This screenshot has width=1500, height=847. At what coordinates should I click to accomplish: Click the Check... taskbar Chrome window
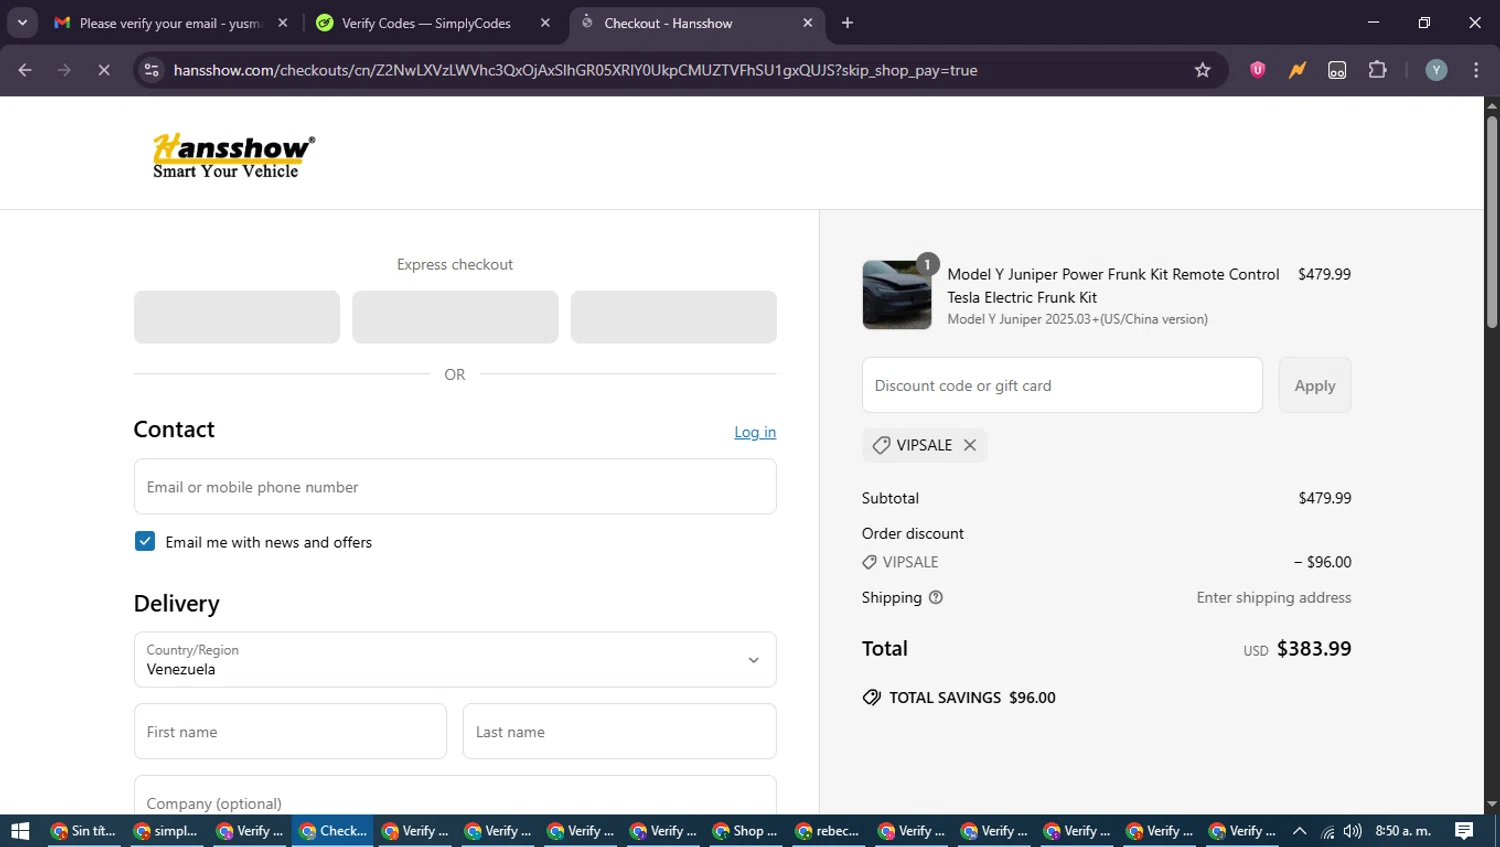(x=332, y=831)
